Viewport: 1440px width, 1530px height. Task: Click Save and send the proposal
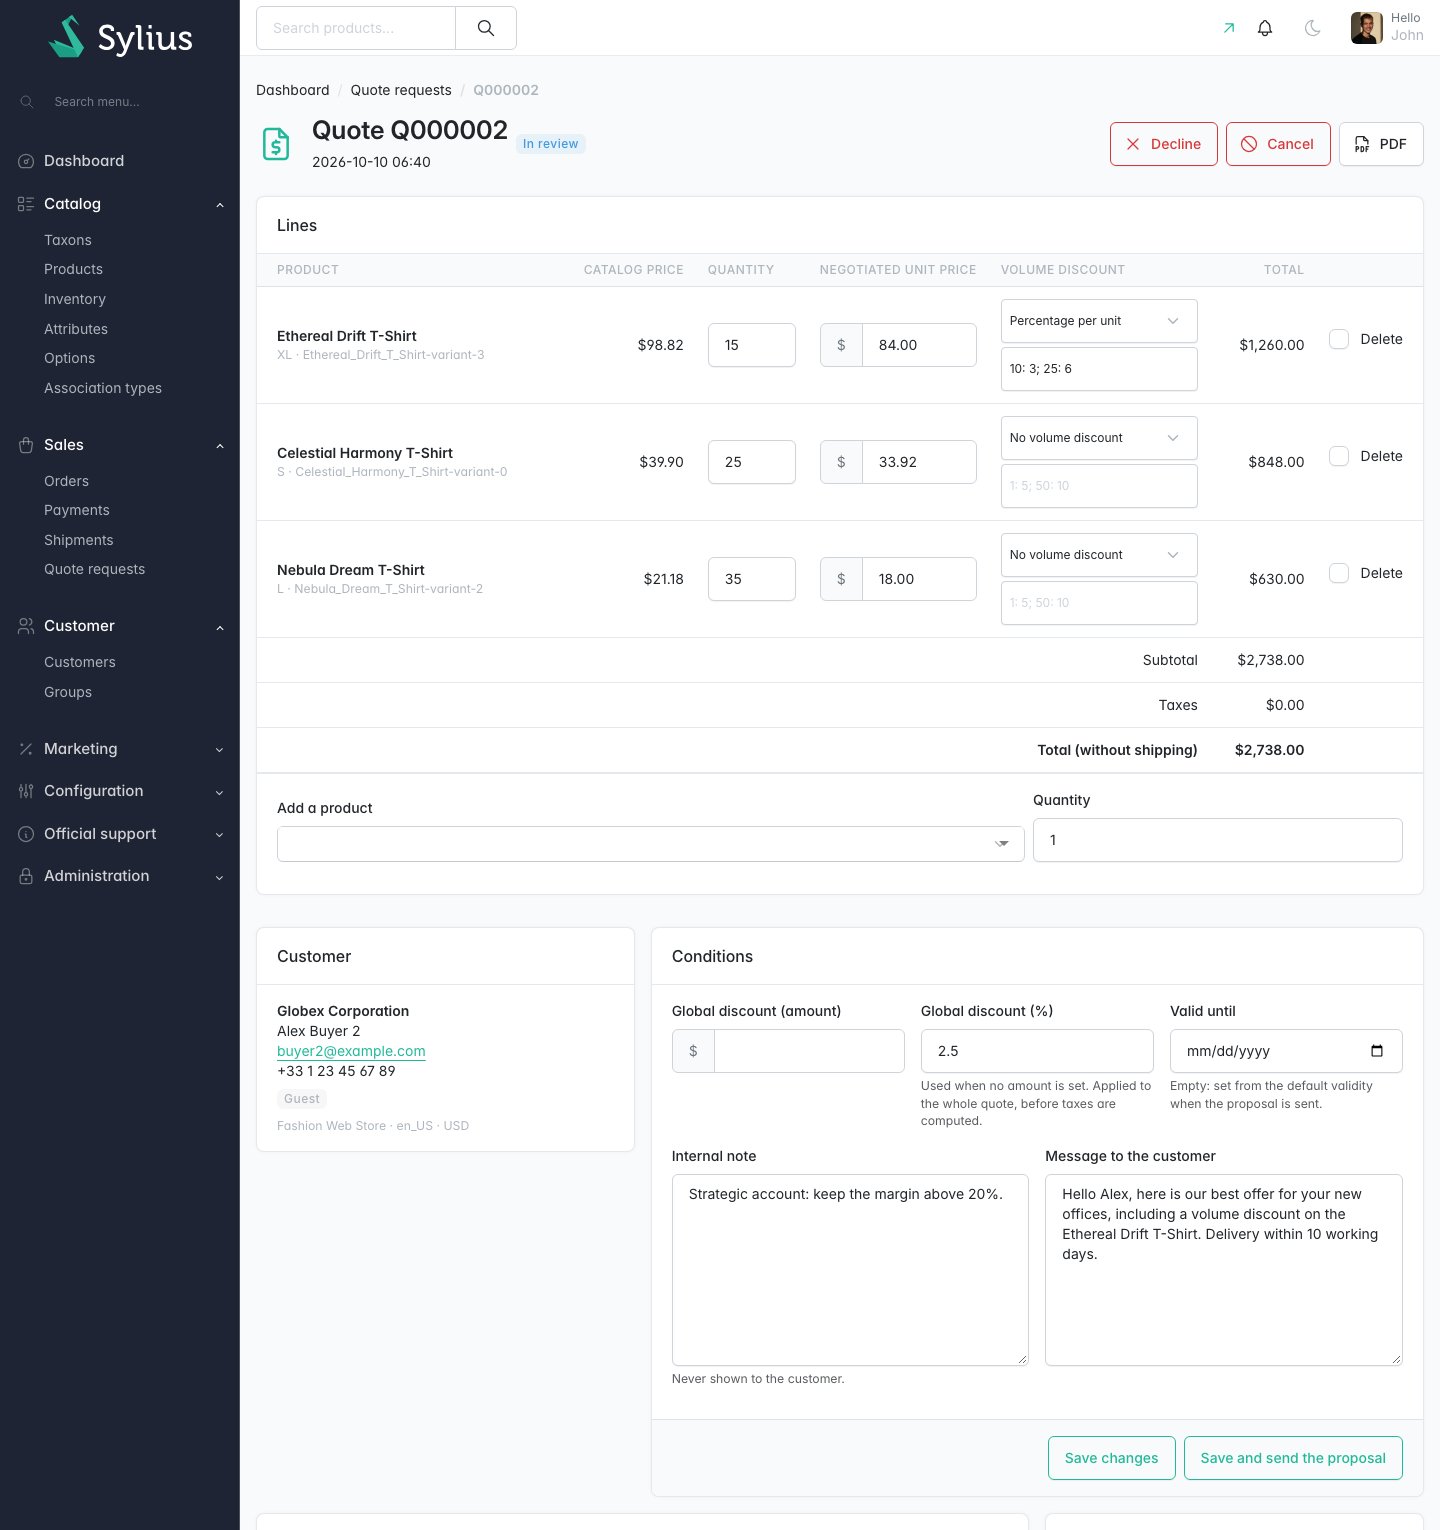tap(1293, 1458)
